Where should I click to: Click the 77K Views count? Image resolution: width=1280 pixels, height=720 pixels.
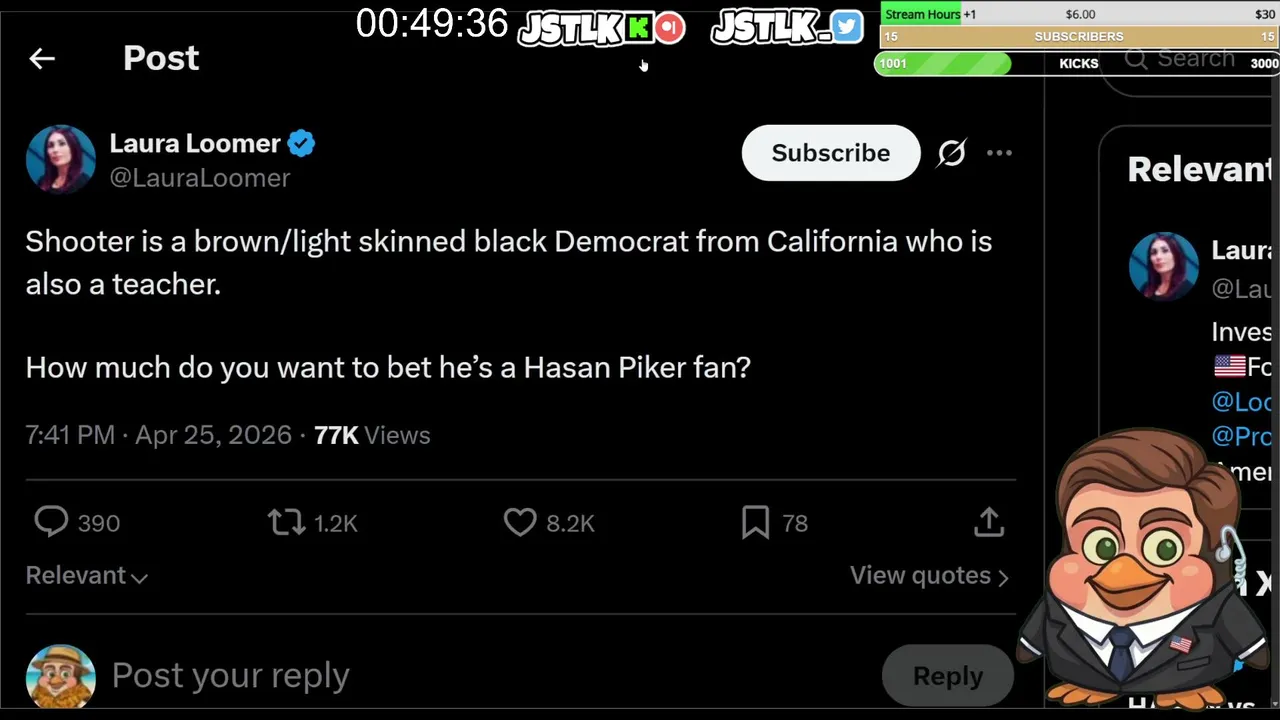[372, 435]
